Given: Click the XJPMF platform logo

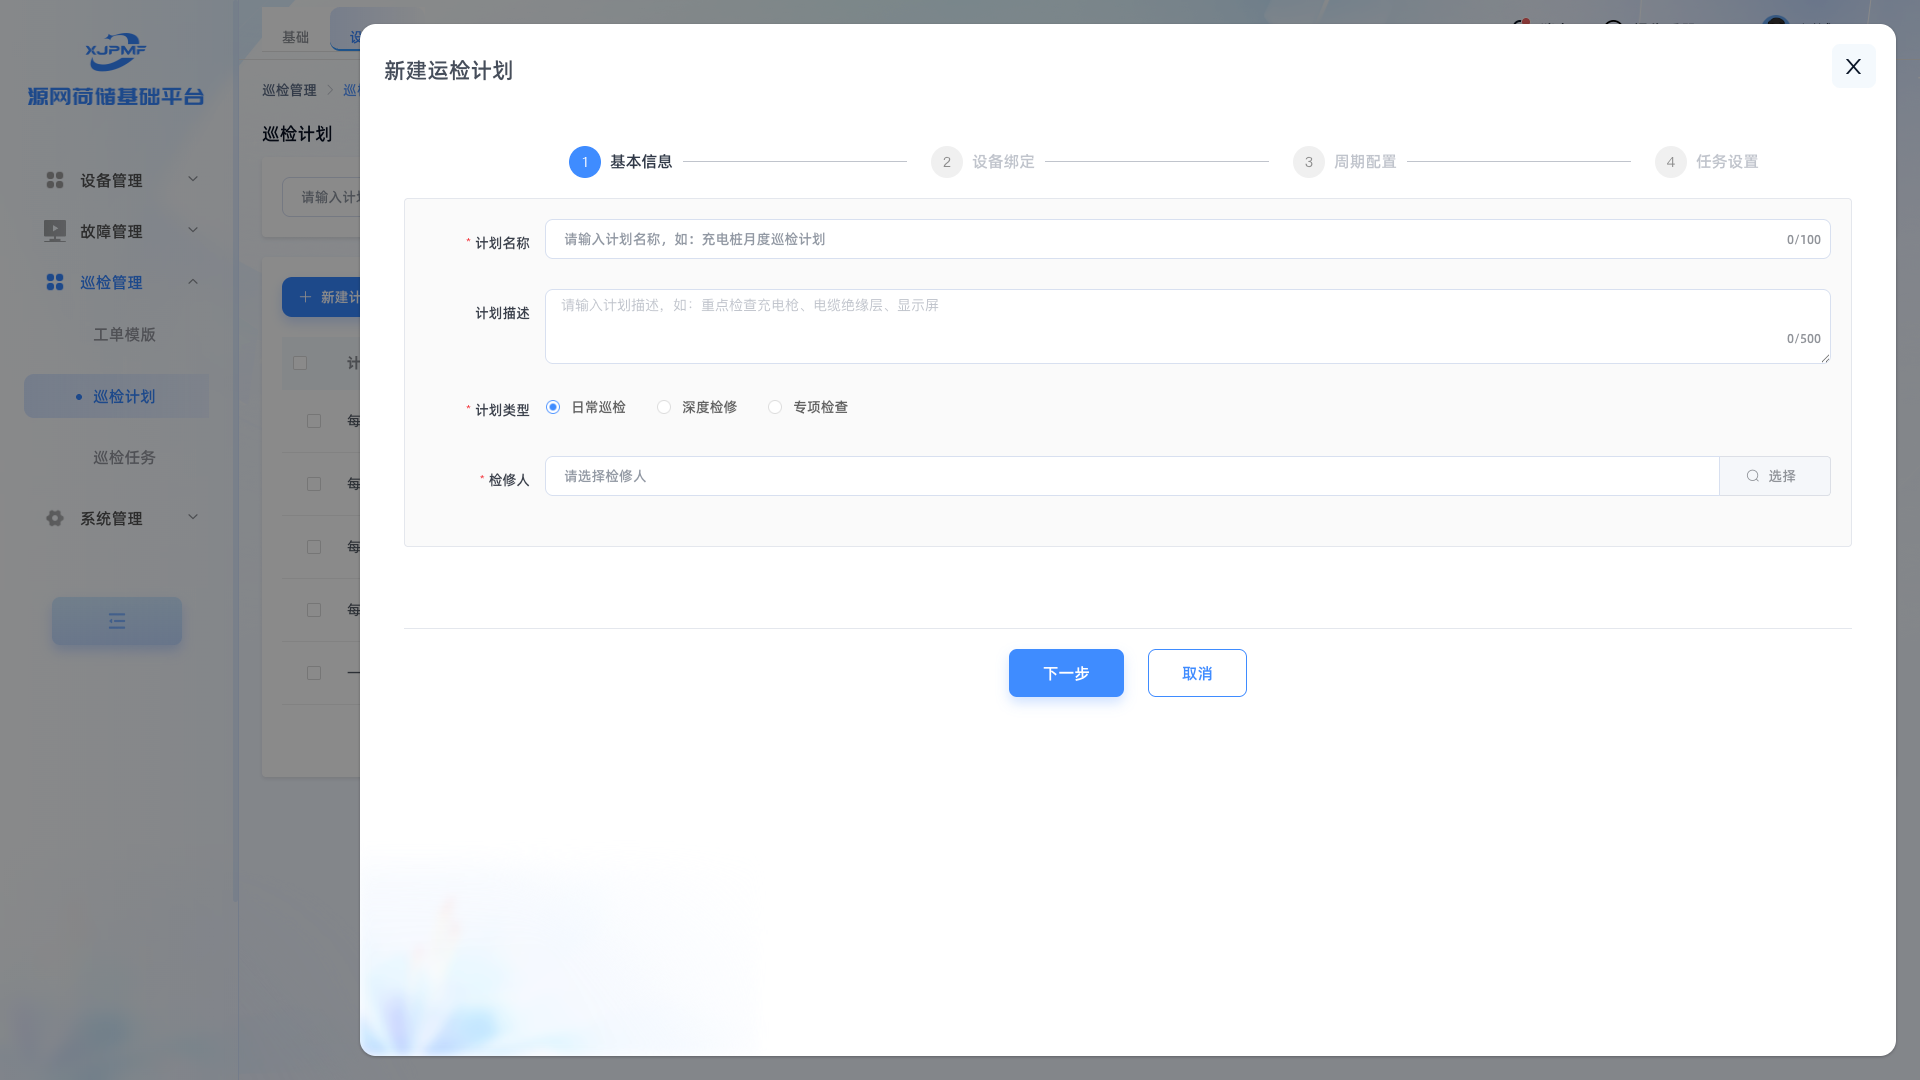Looking at the screenshot, I should coord(115,52).
